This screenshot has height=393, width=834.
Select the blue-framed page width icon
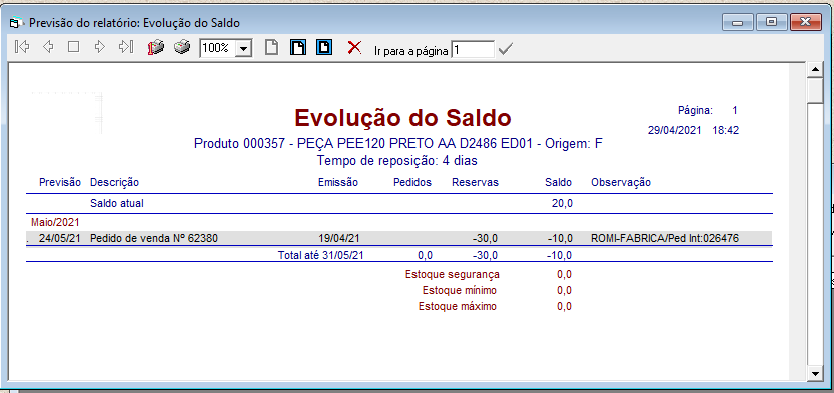coord(323,47)
